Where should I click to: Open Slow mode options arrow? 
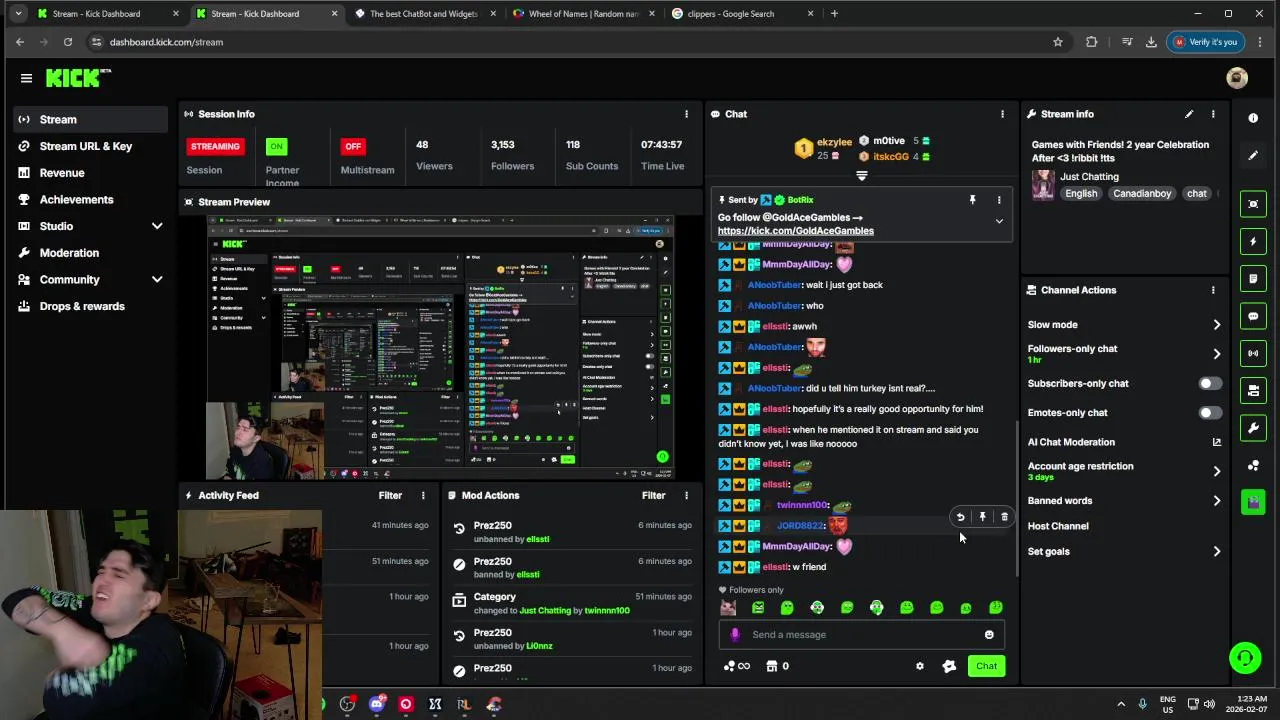pos(1216,325)
